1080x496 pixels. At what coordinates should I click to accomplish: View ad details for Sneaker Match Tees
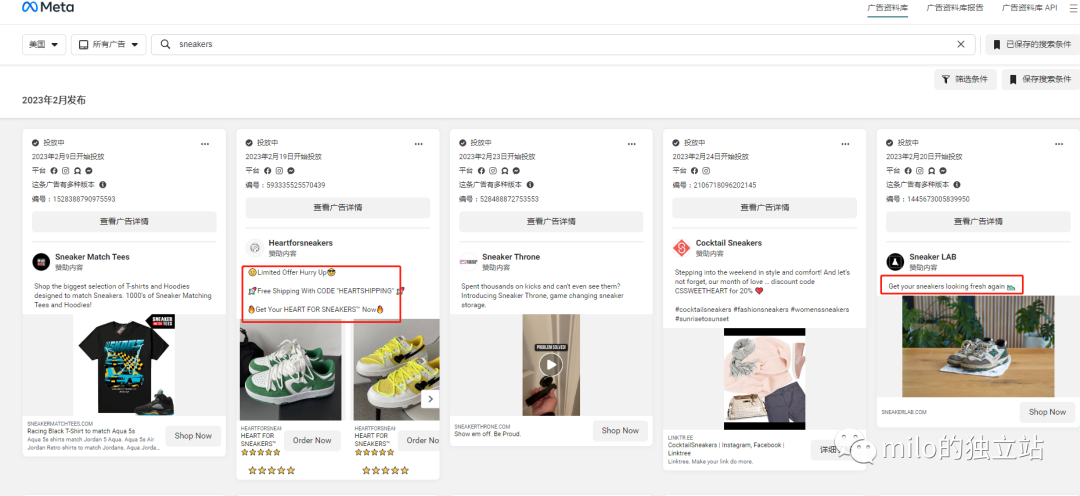coord(124,221)
